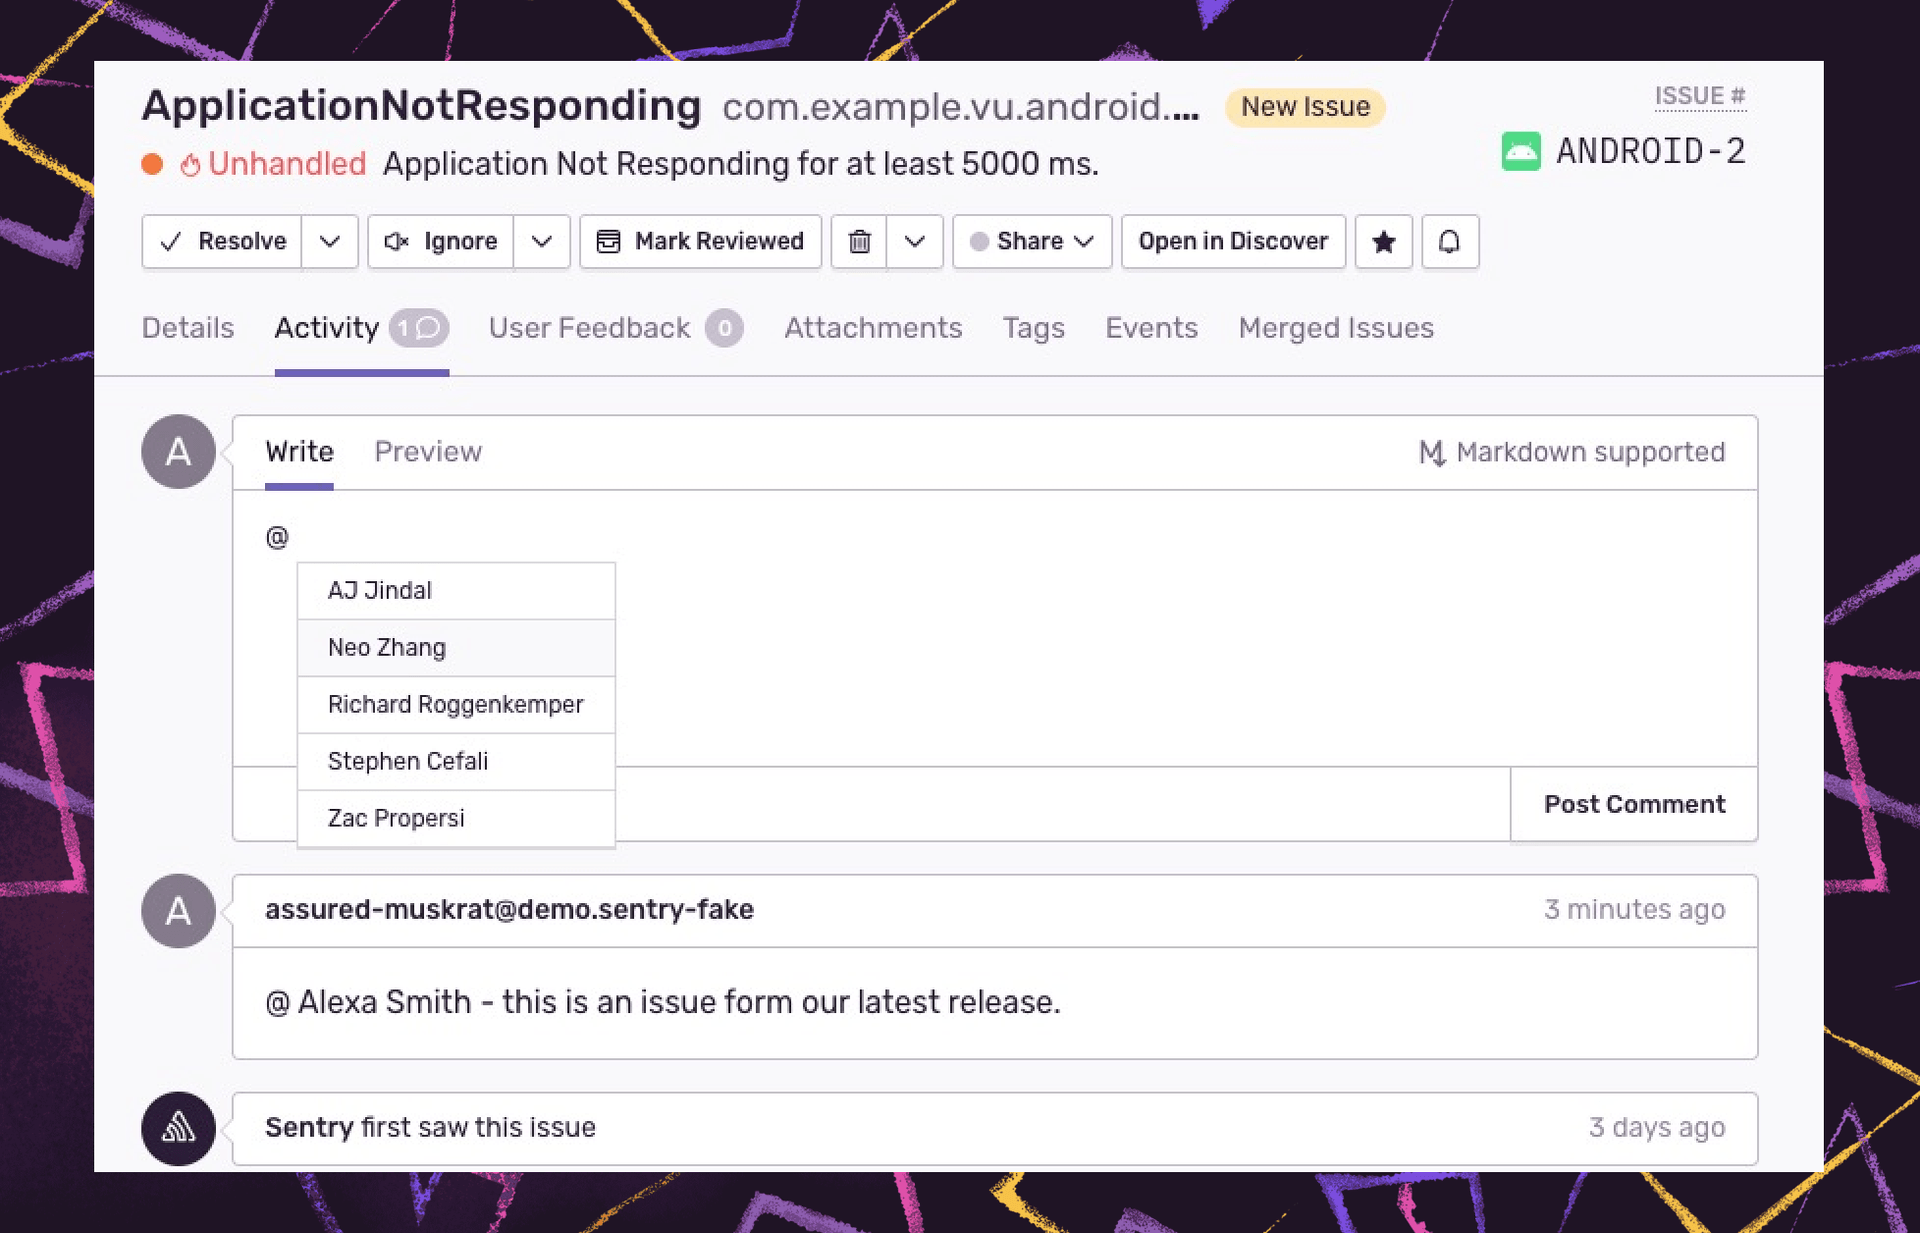Click Mark Reviewed button
The height and width of the screenshot is (1233, 1920).
pyautogui.click(x=701, y=241)
